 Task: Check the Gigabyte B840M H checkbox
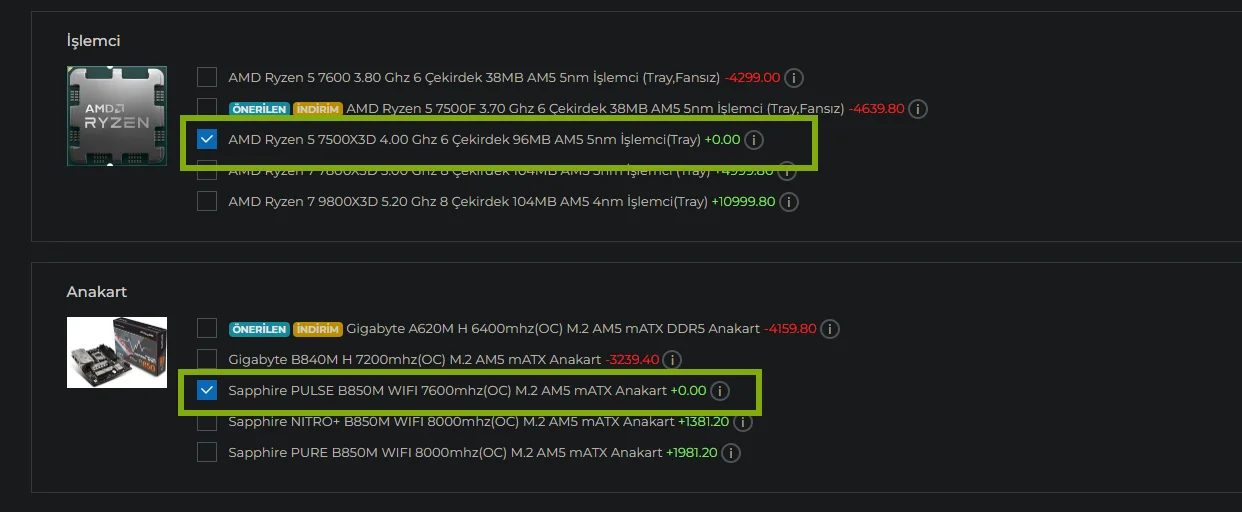click(207, 359)
